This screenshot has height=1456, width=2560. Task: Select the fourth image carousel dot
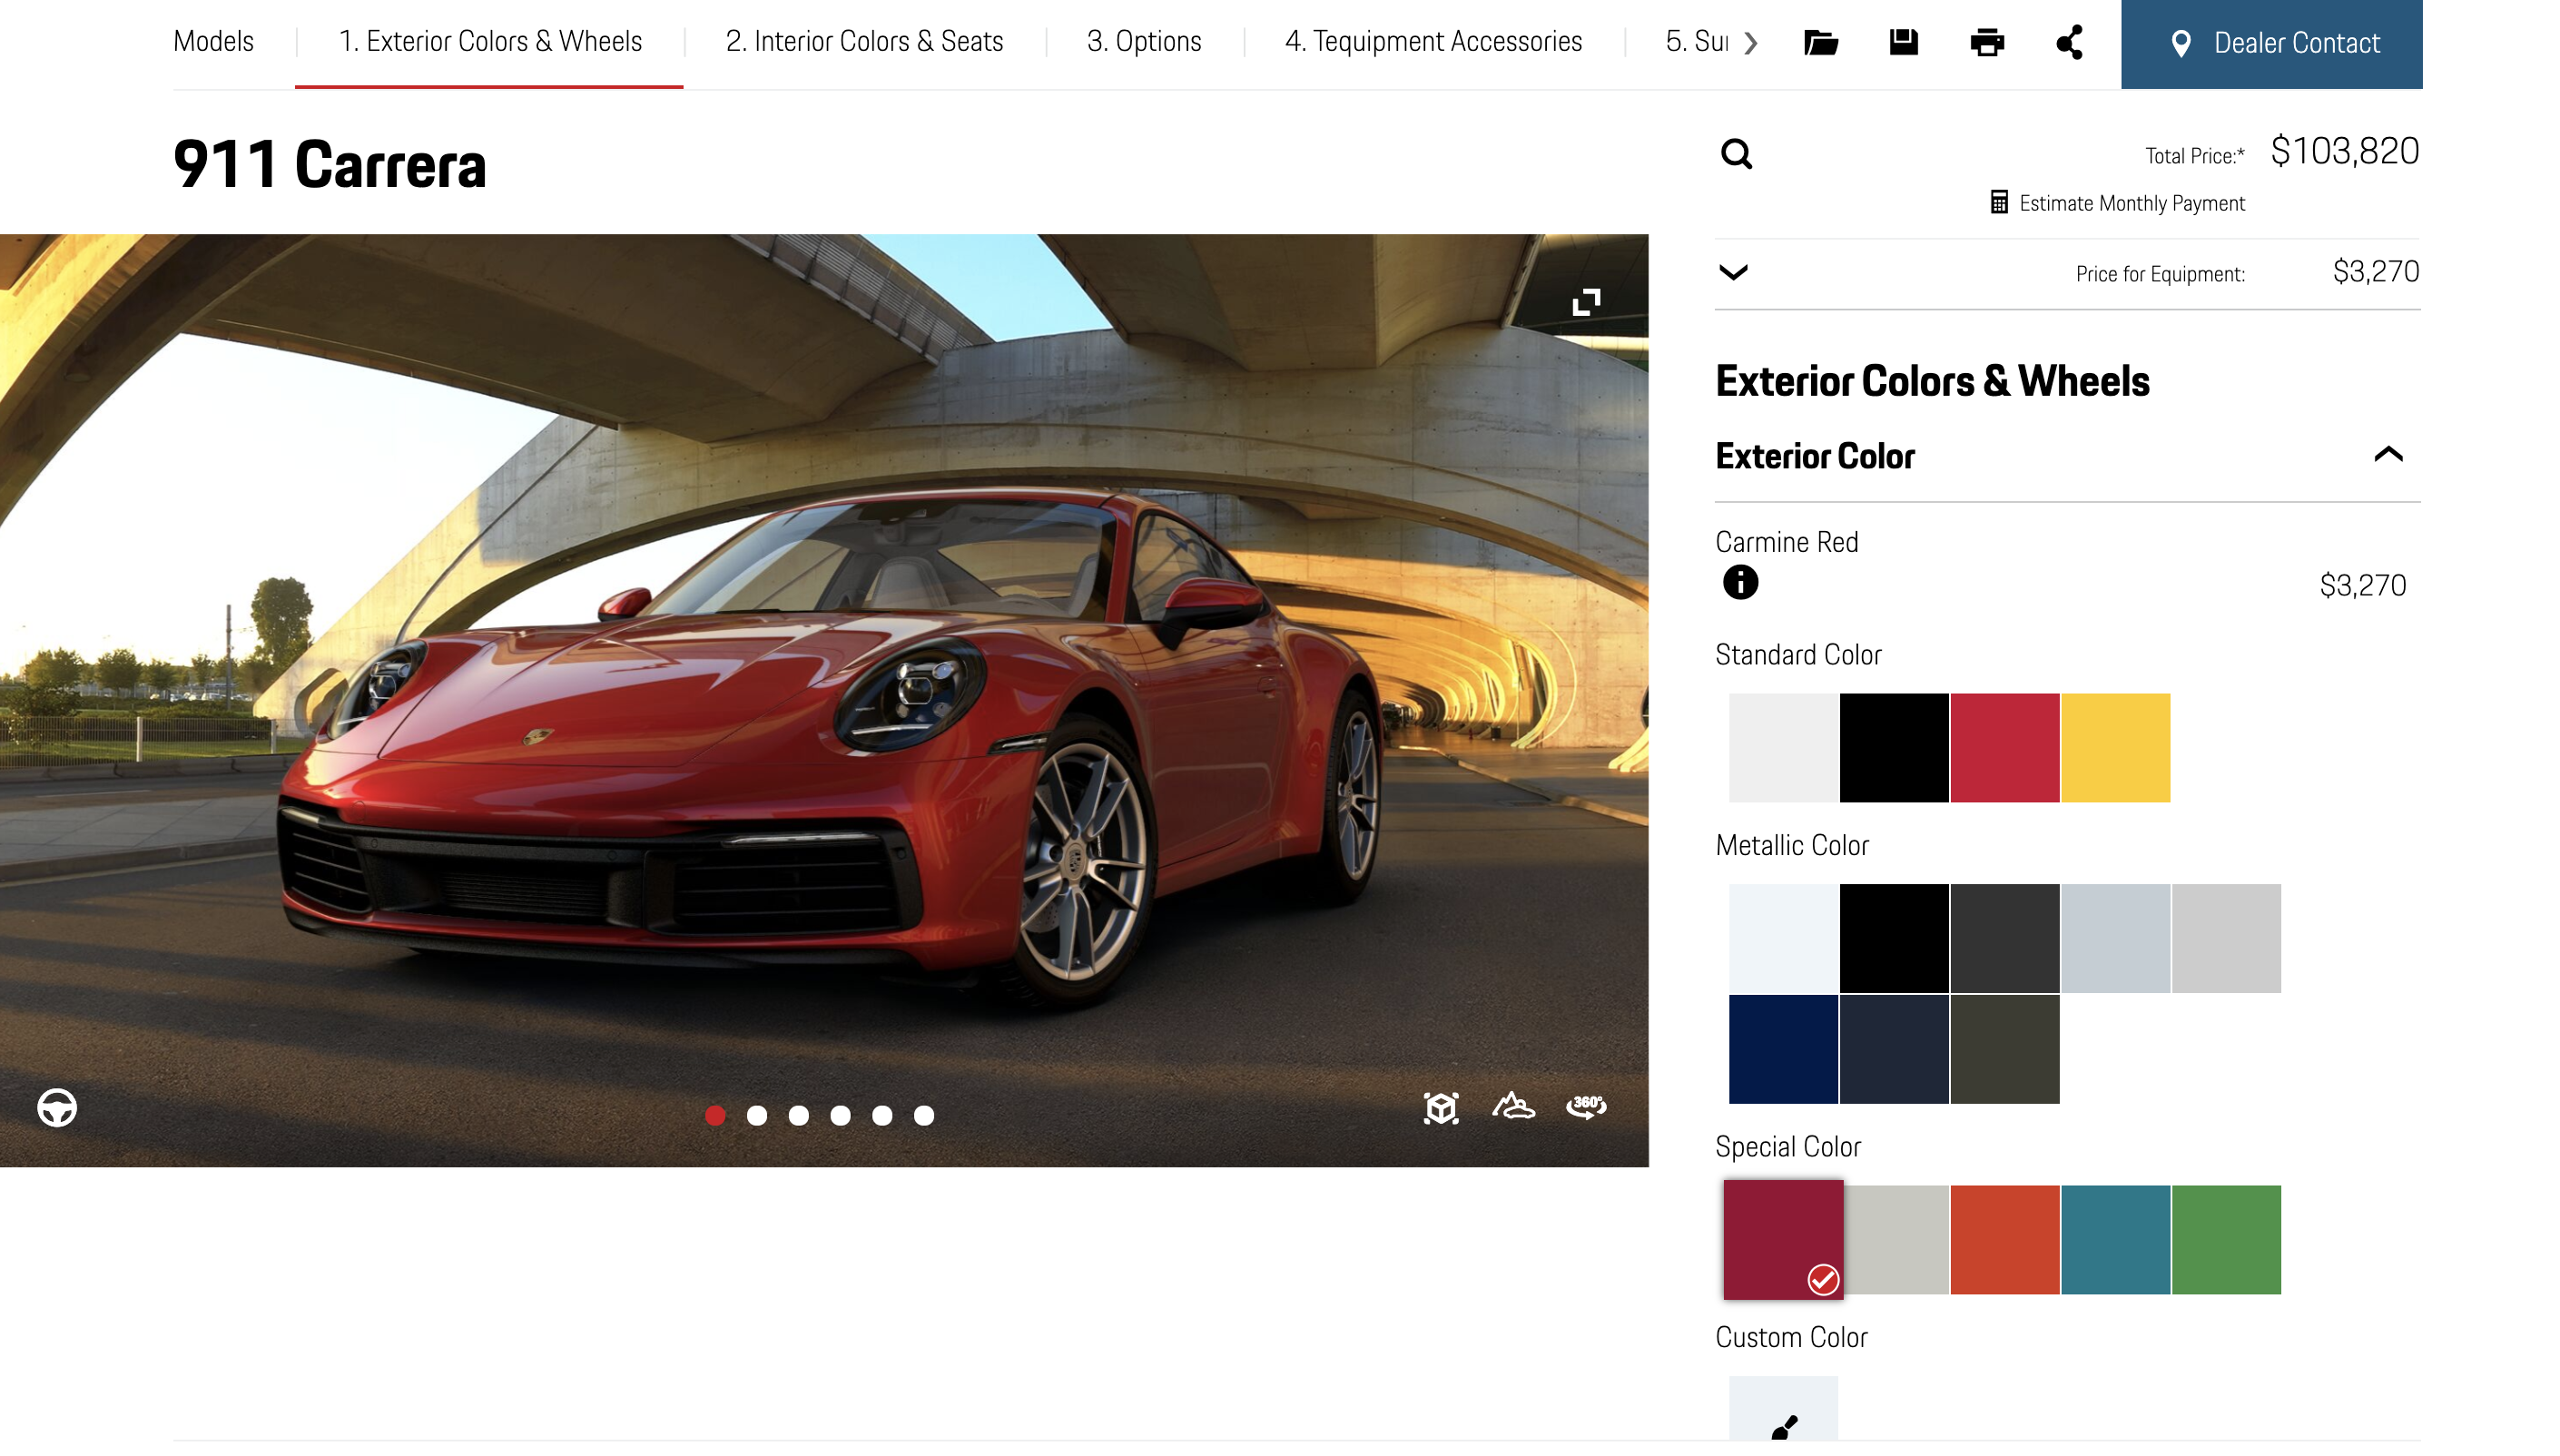840,1115
